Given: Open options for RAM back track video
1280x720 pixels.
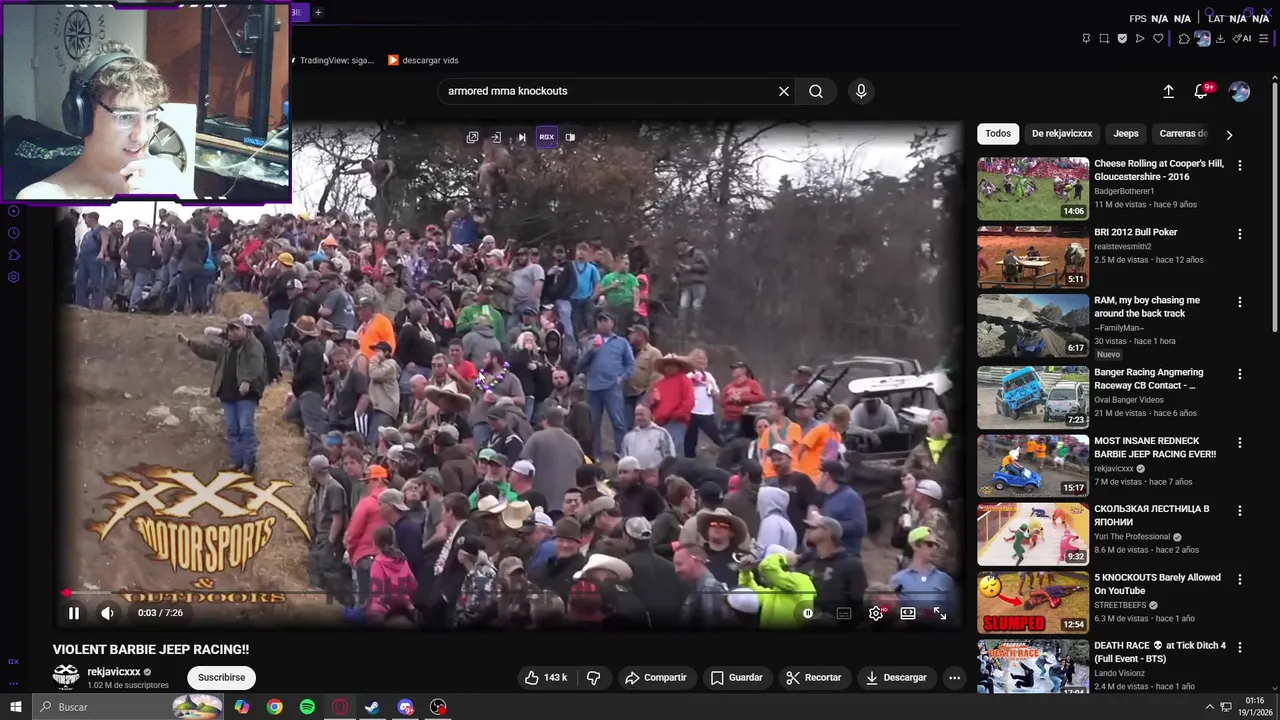Looking at the screenshot, I should [x=1240, y=302].
